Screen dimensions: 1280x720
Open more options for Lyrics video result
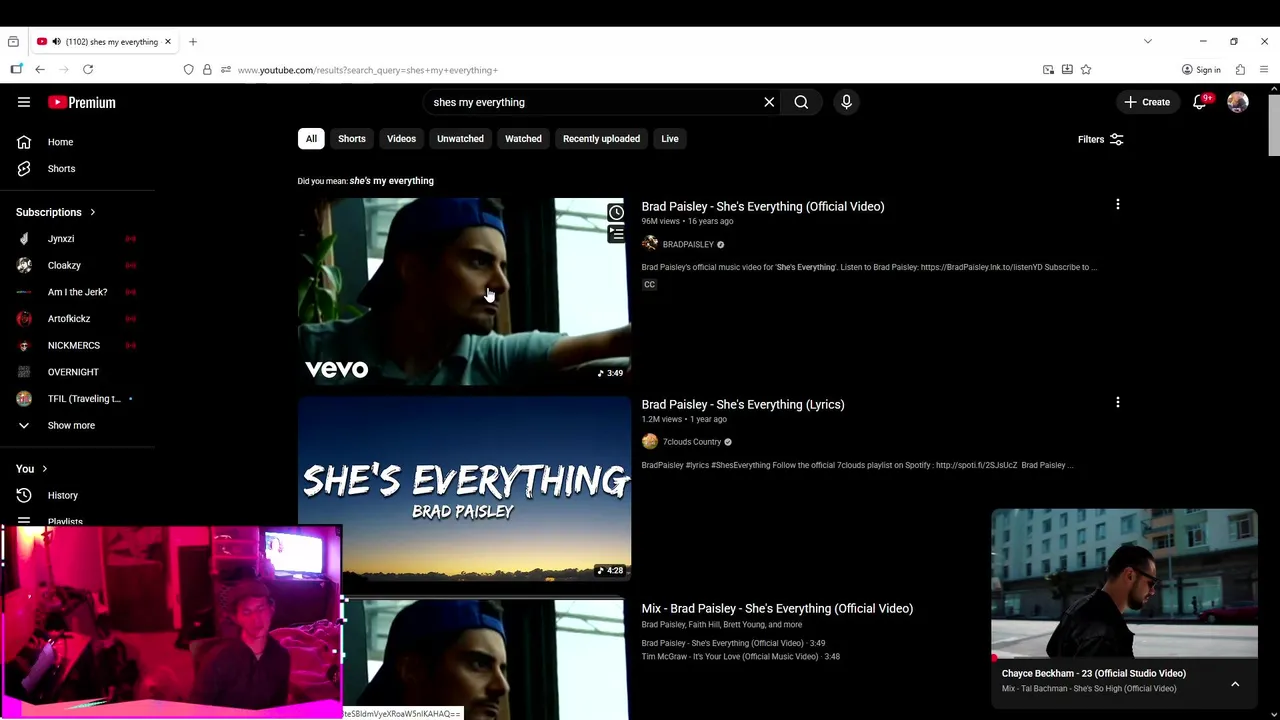[1117, 403]
